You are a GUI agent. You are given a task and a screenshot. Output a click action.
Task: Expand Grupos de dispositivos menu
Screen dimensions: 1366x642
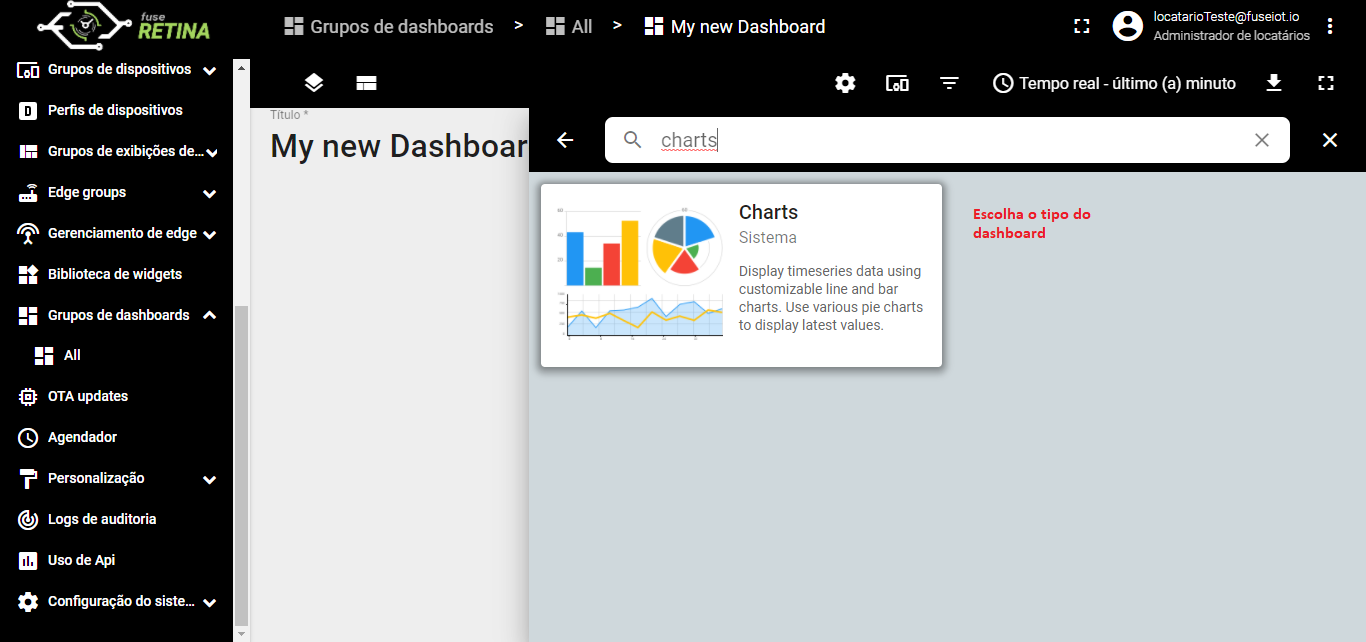(x=209, y=70)
